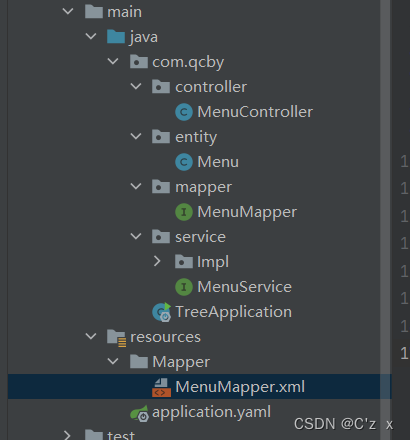Click the MenuMapper.xml file icon

click(161, 387)
